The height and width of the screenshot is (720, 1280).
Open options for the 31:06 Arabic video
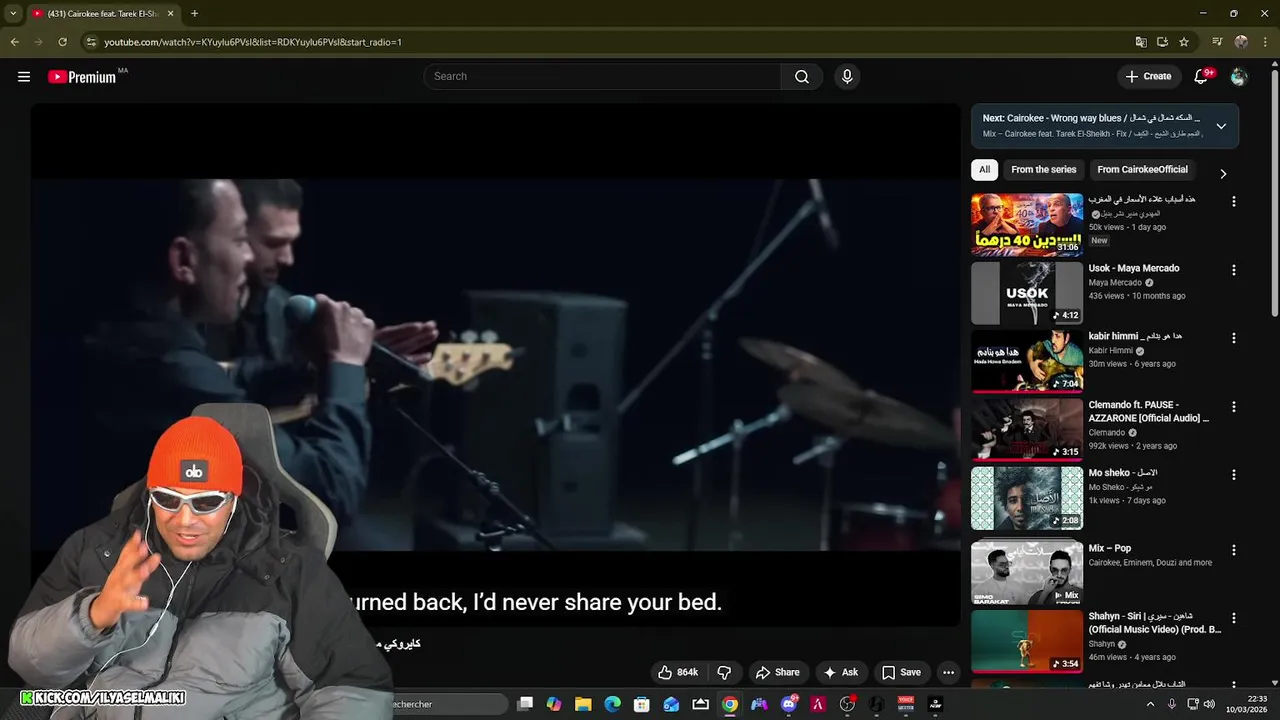1233,201
